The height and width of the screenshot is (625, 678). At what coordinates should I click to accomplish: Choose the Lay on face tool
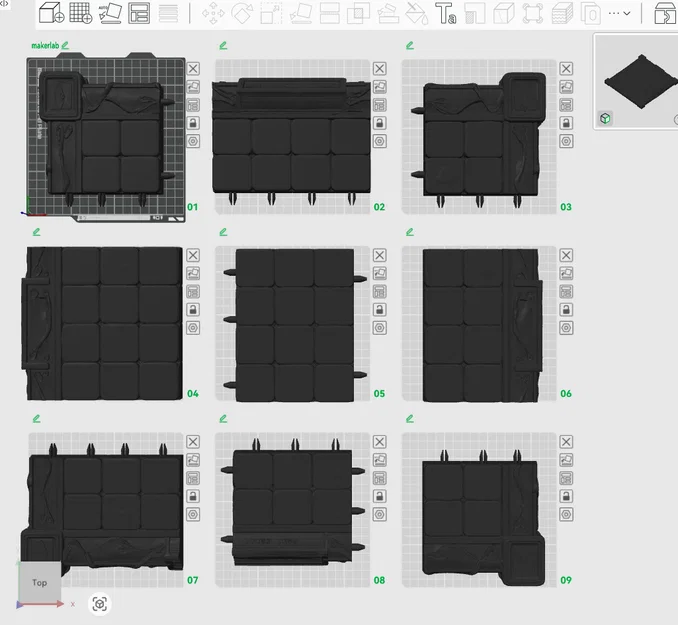(x=301, y=13)
